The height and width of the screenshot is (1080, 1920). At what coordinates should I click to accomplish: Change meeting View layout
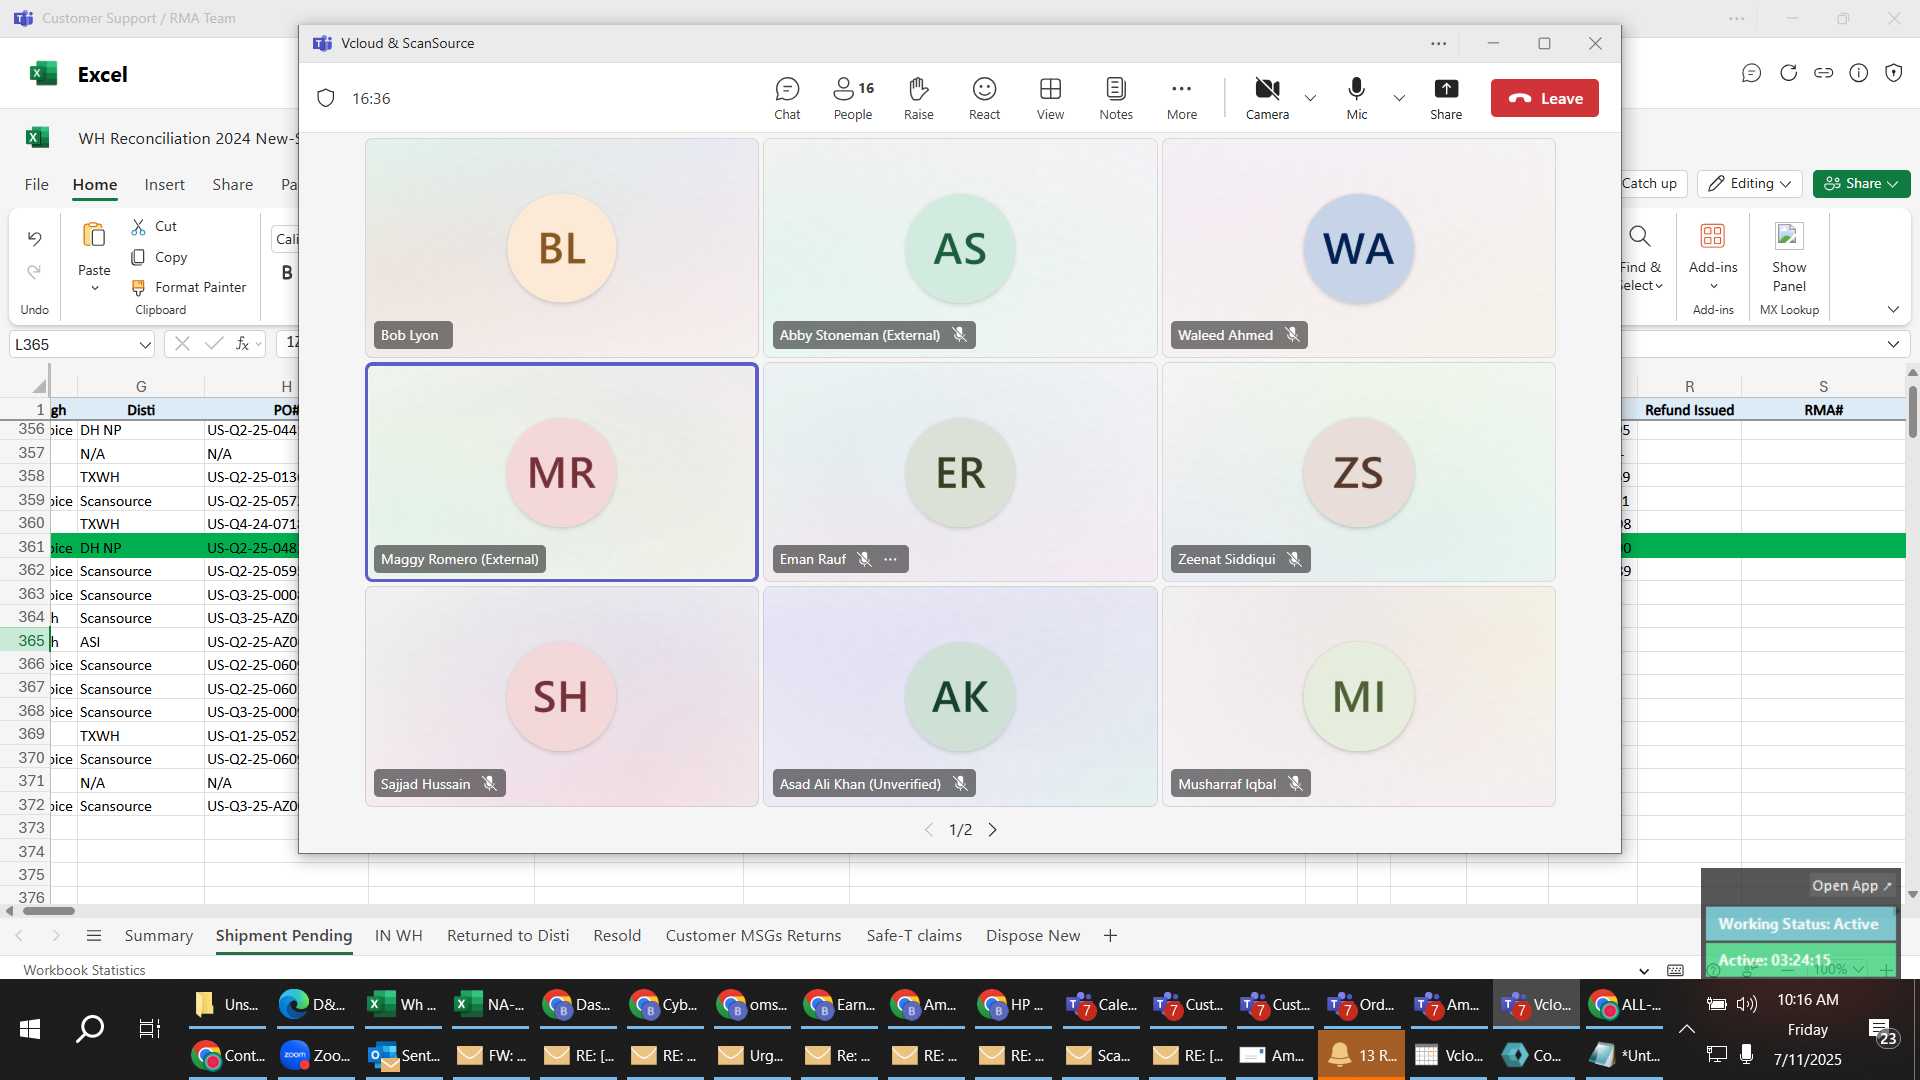(1050, 99)
